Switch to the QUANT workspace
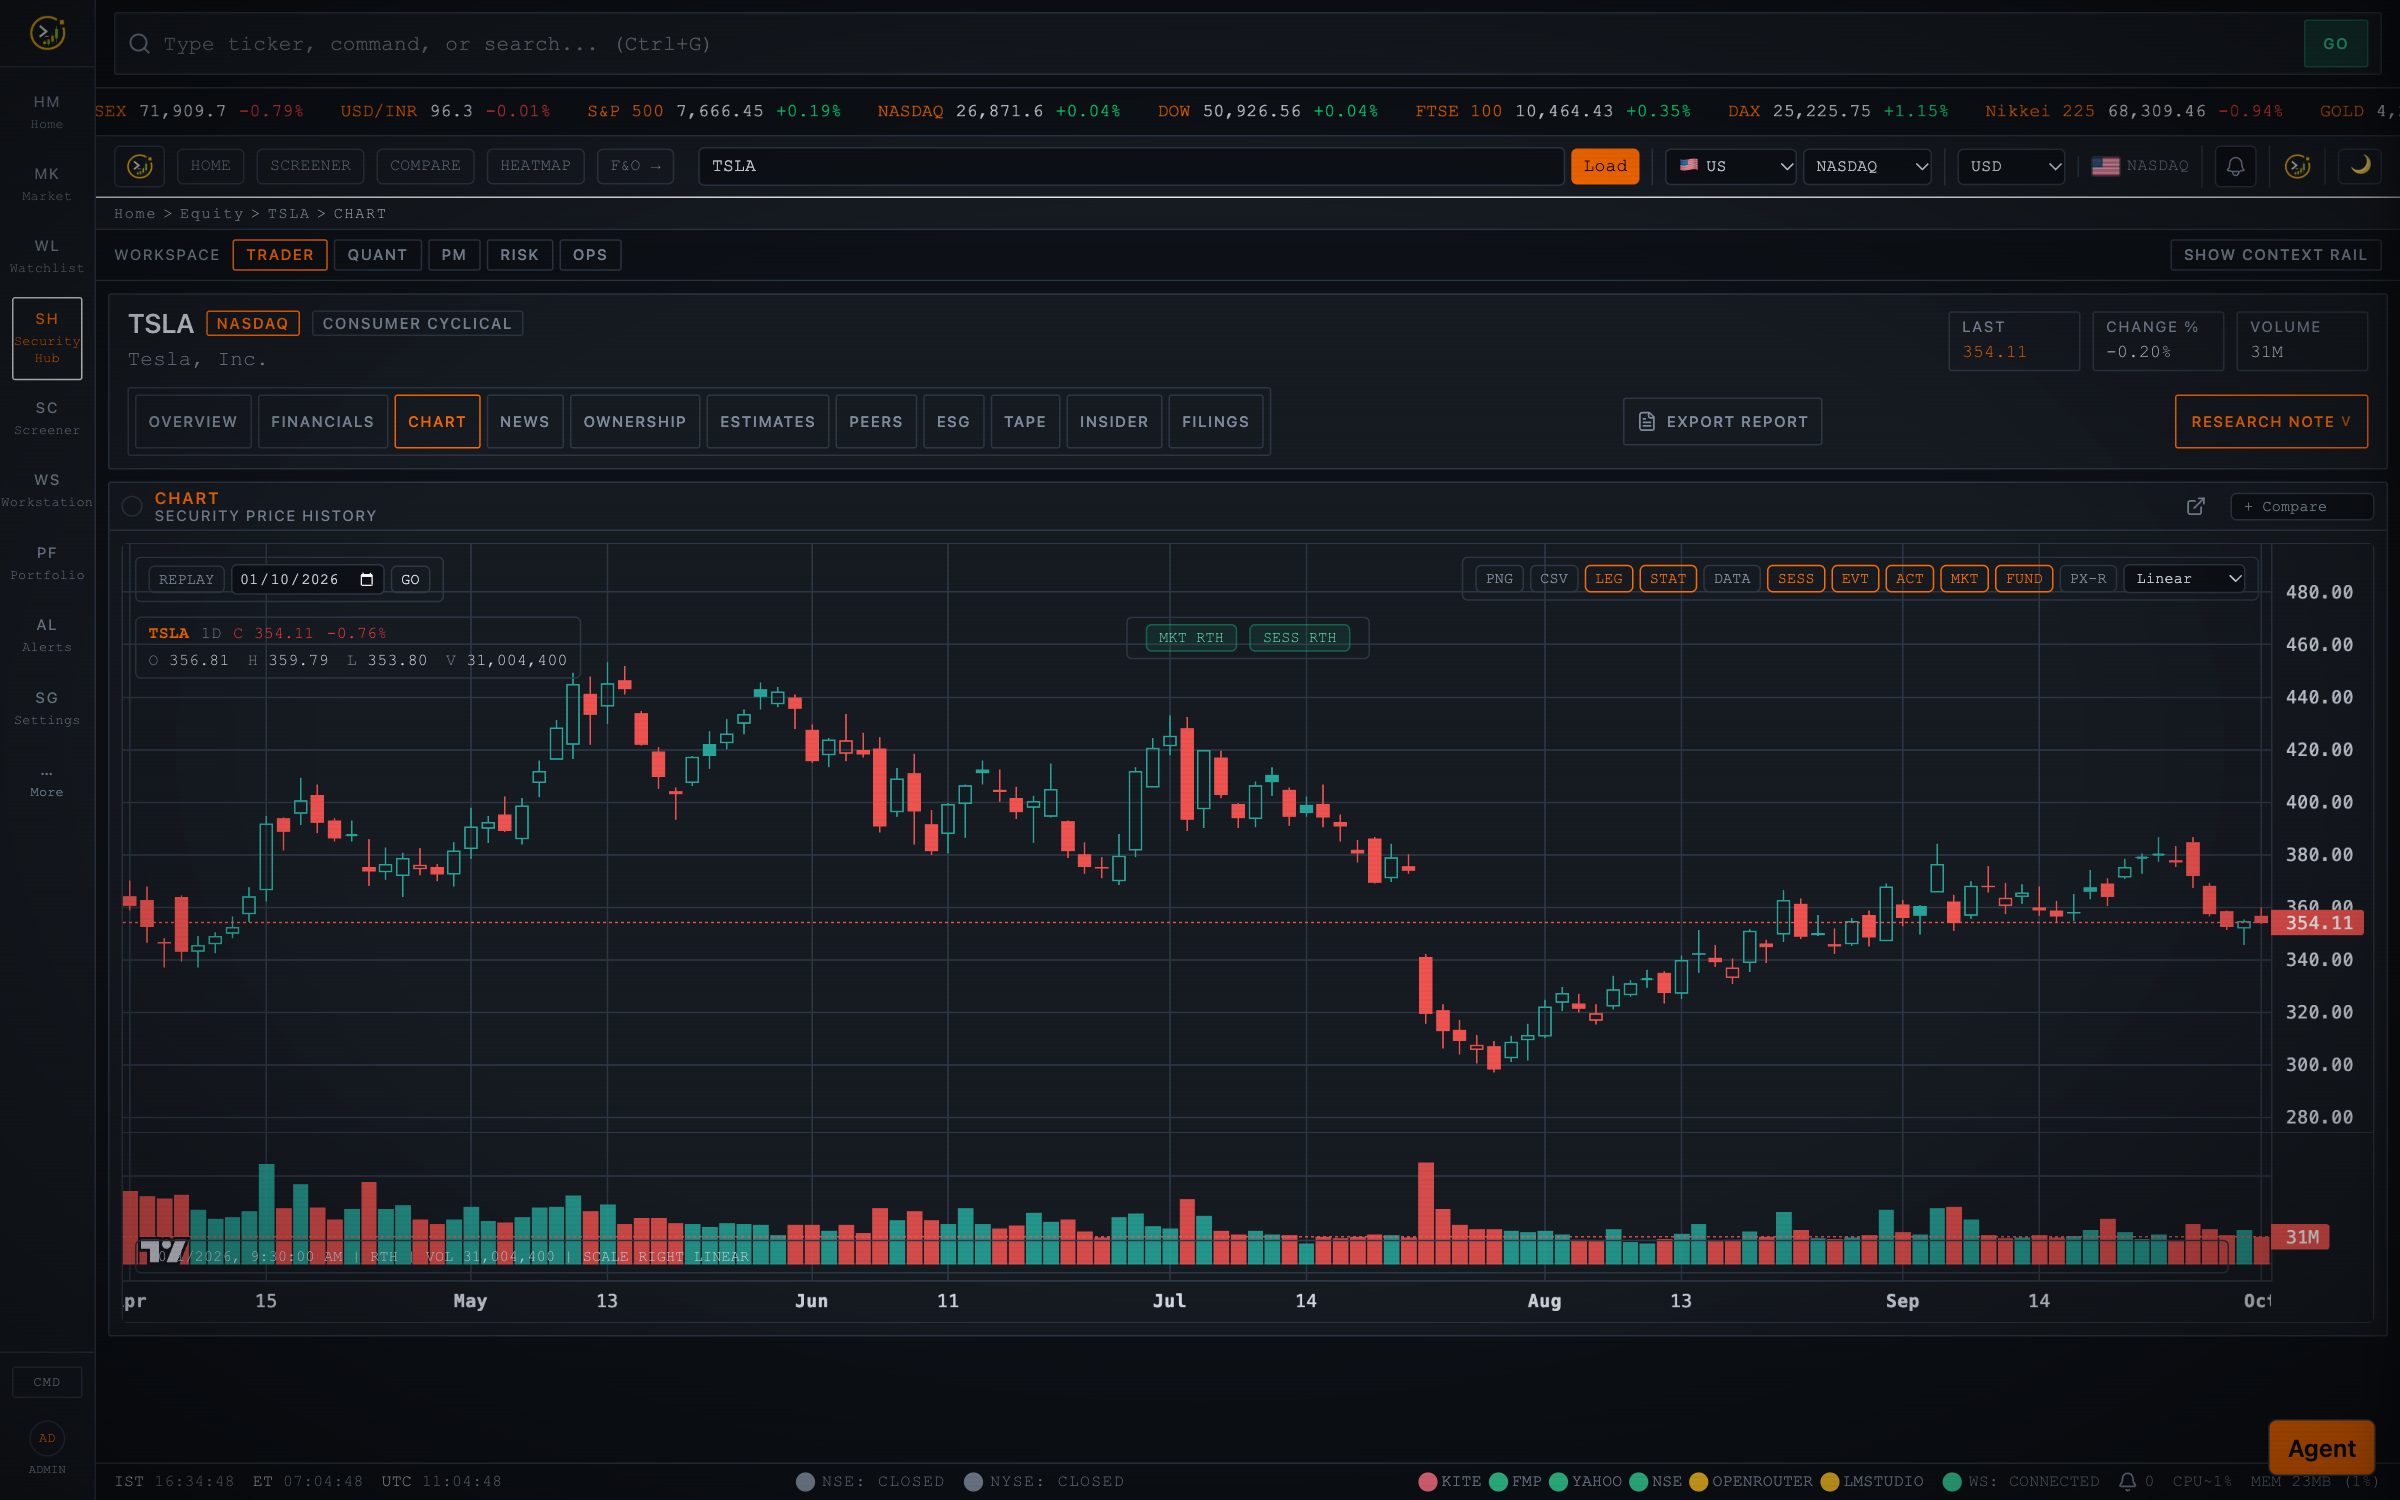This screenshot has width=2400, height=1500. point(377,255)
